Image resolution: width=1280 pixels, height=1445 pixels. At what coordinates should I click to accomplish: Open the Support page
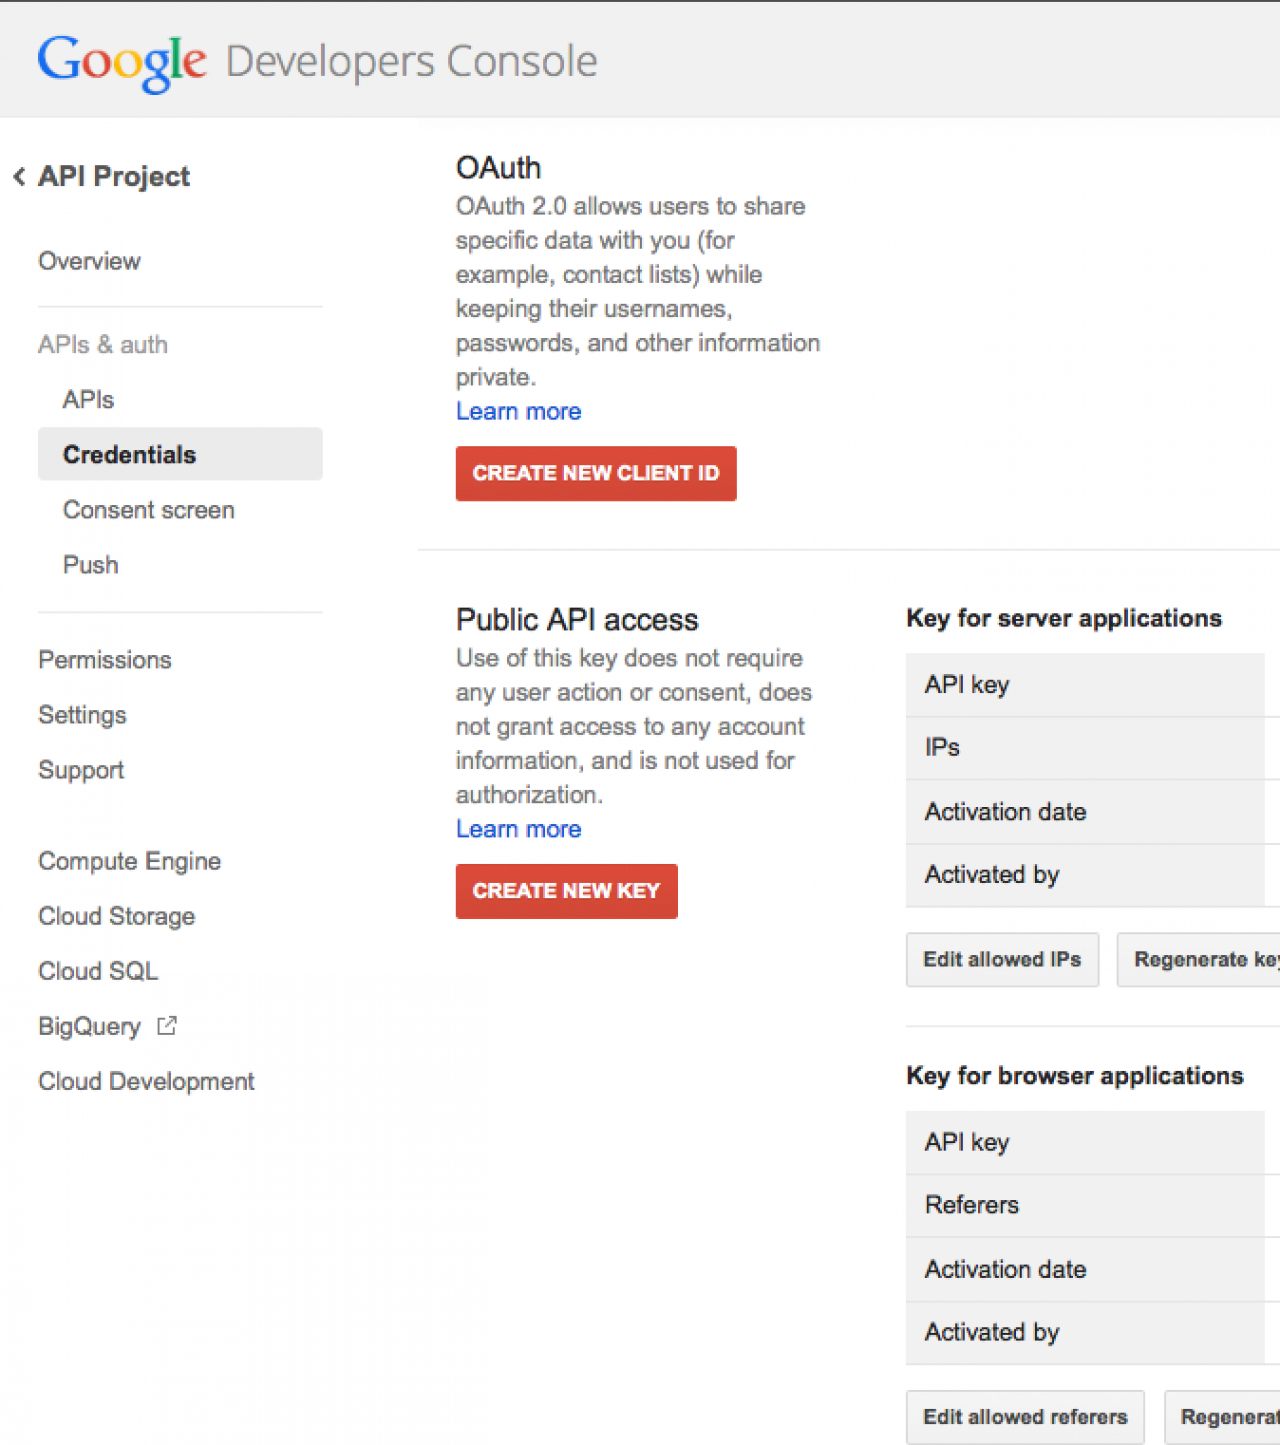(81, 770)
